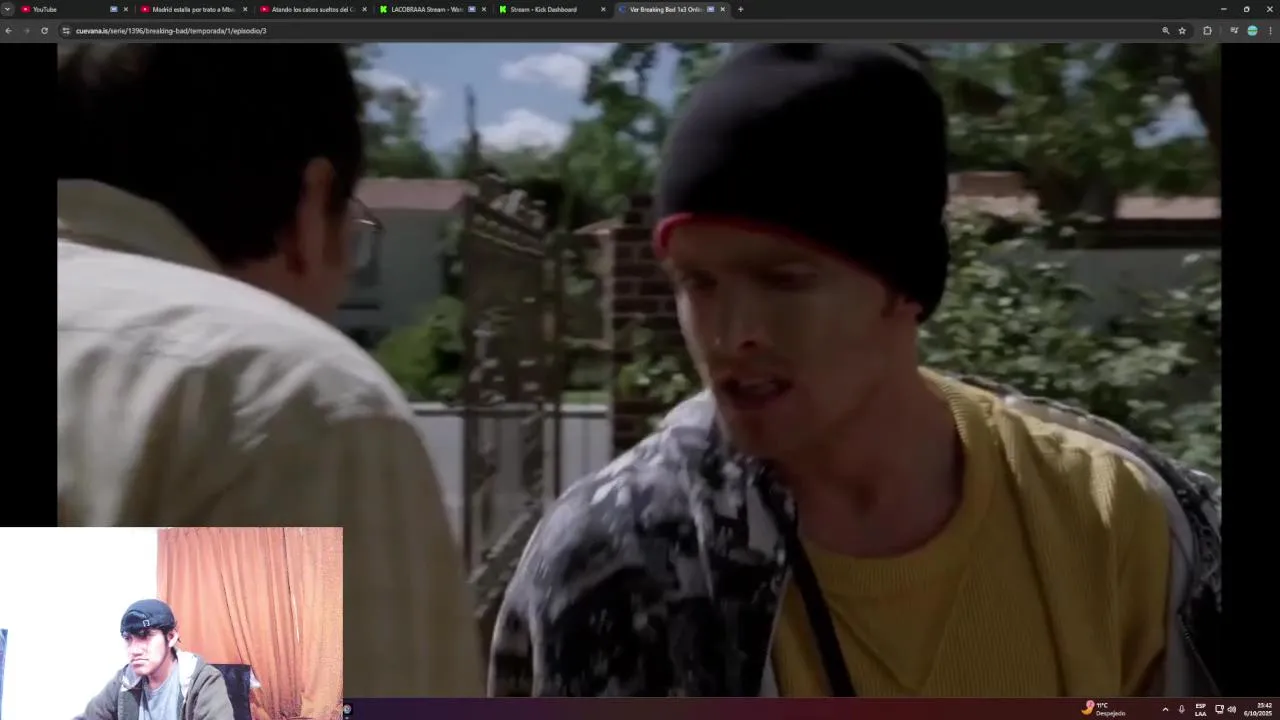Click the Breaking Bad video player
The width and height of the screenshot is (1280, 720).
639,369
